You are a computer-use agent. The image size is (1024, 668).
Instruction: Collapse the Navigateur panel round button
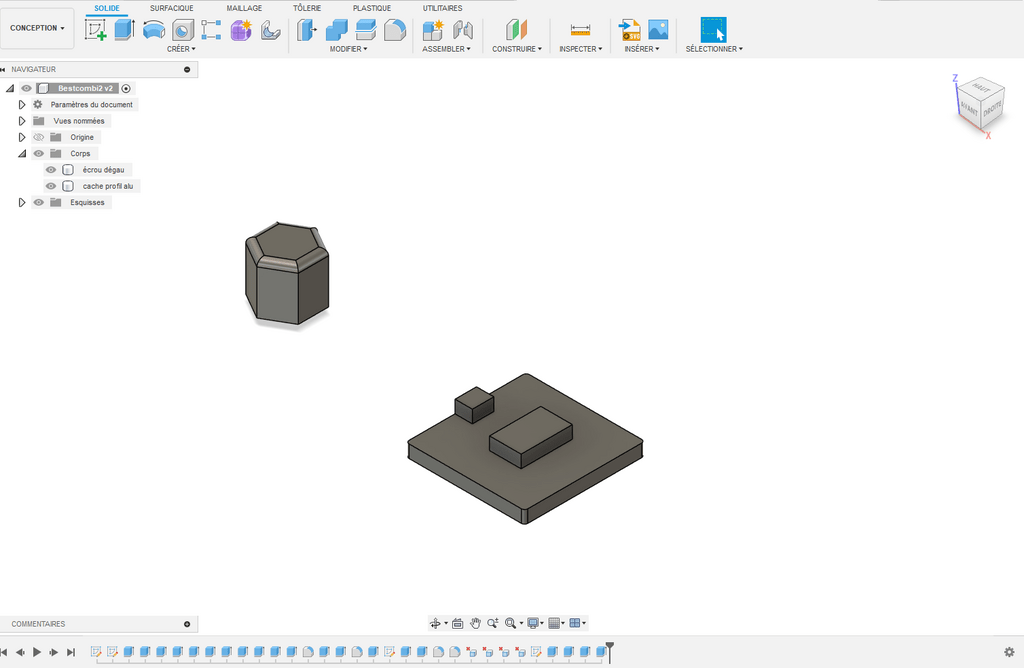pyautogui.click(x=187, y=69)
